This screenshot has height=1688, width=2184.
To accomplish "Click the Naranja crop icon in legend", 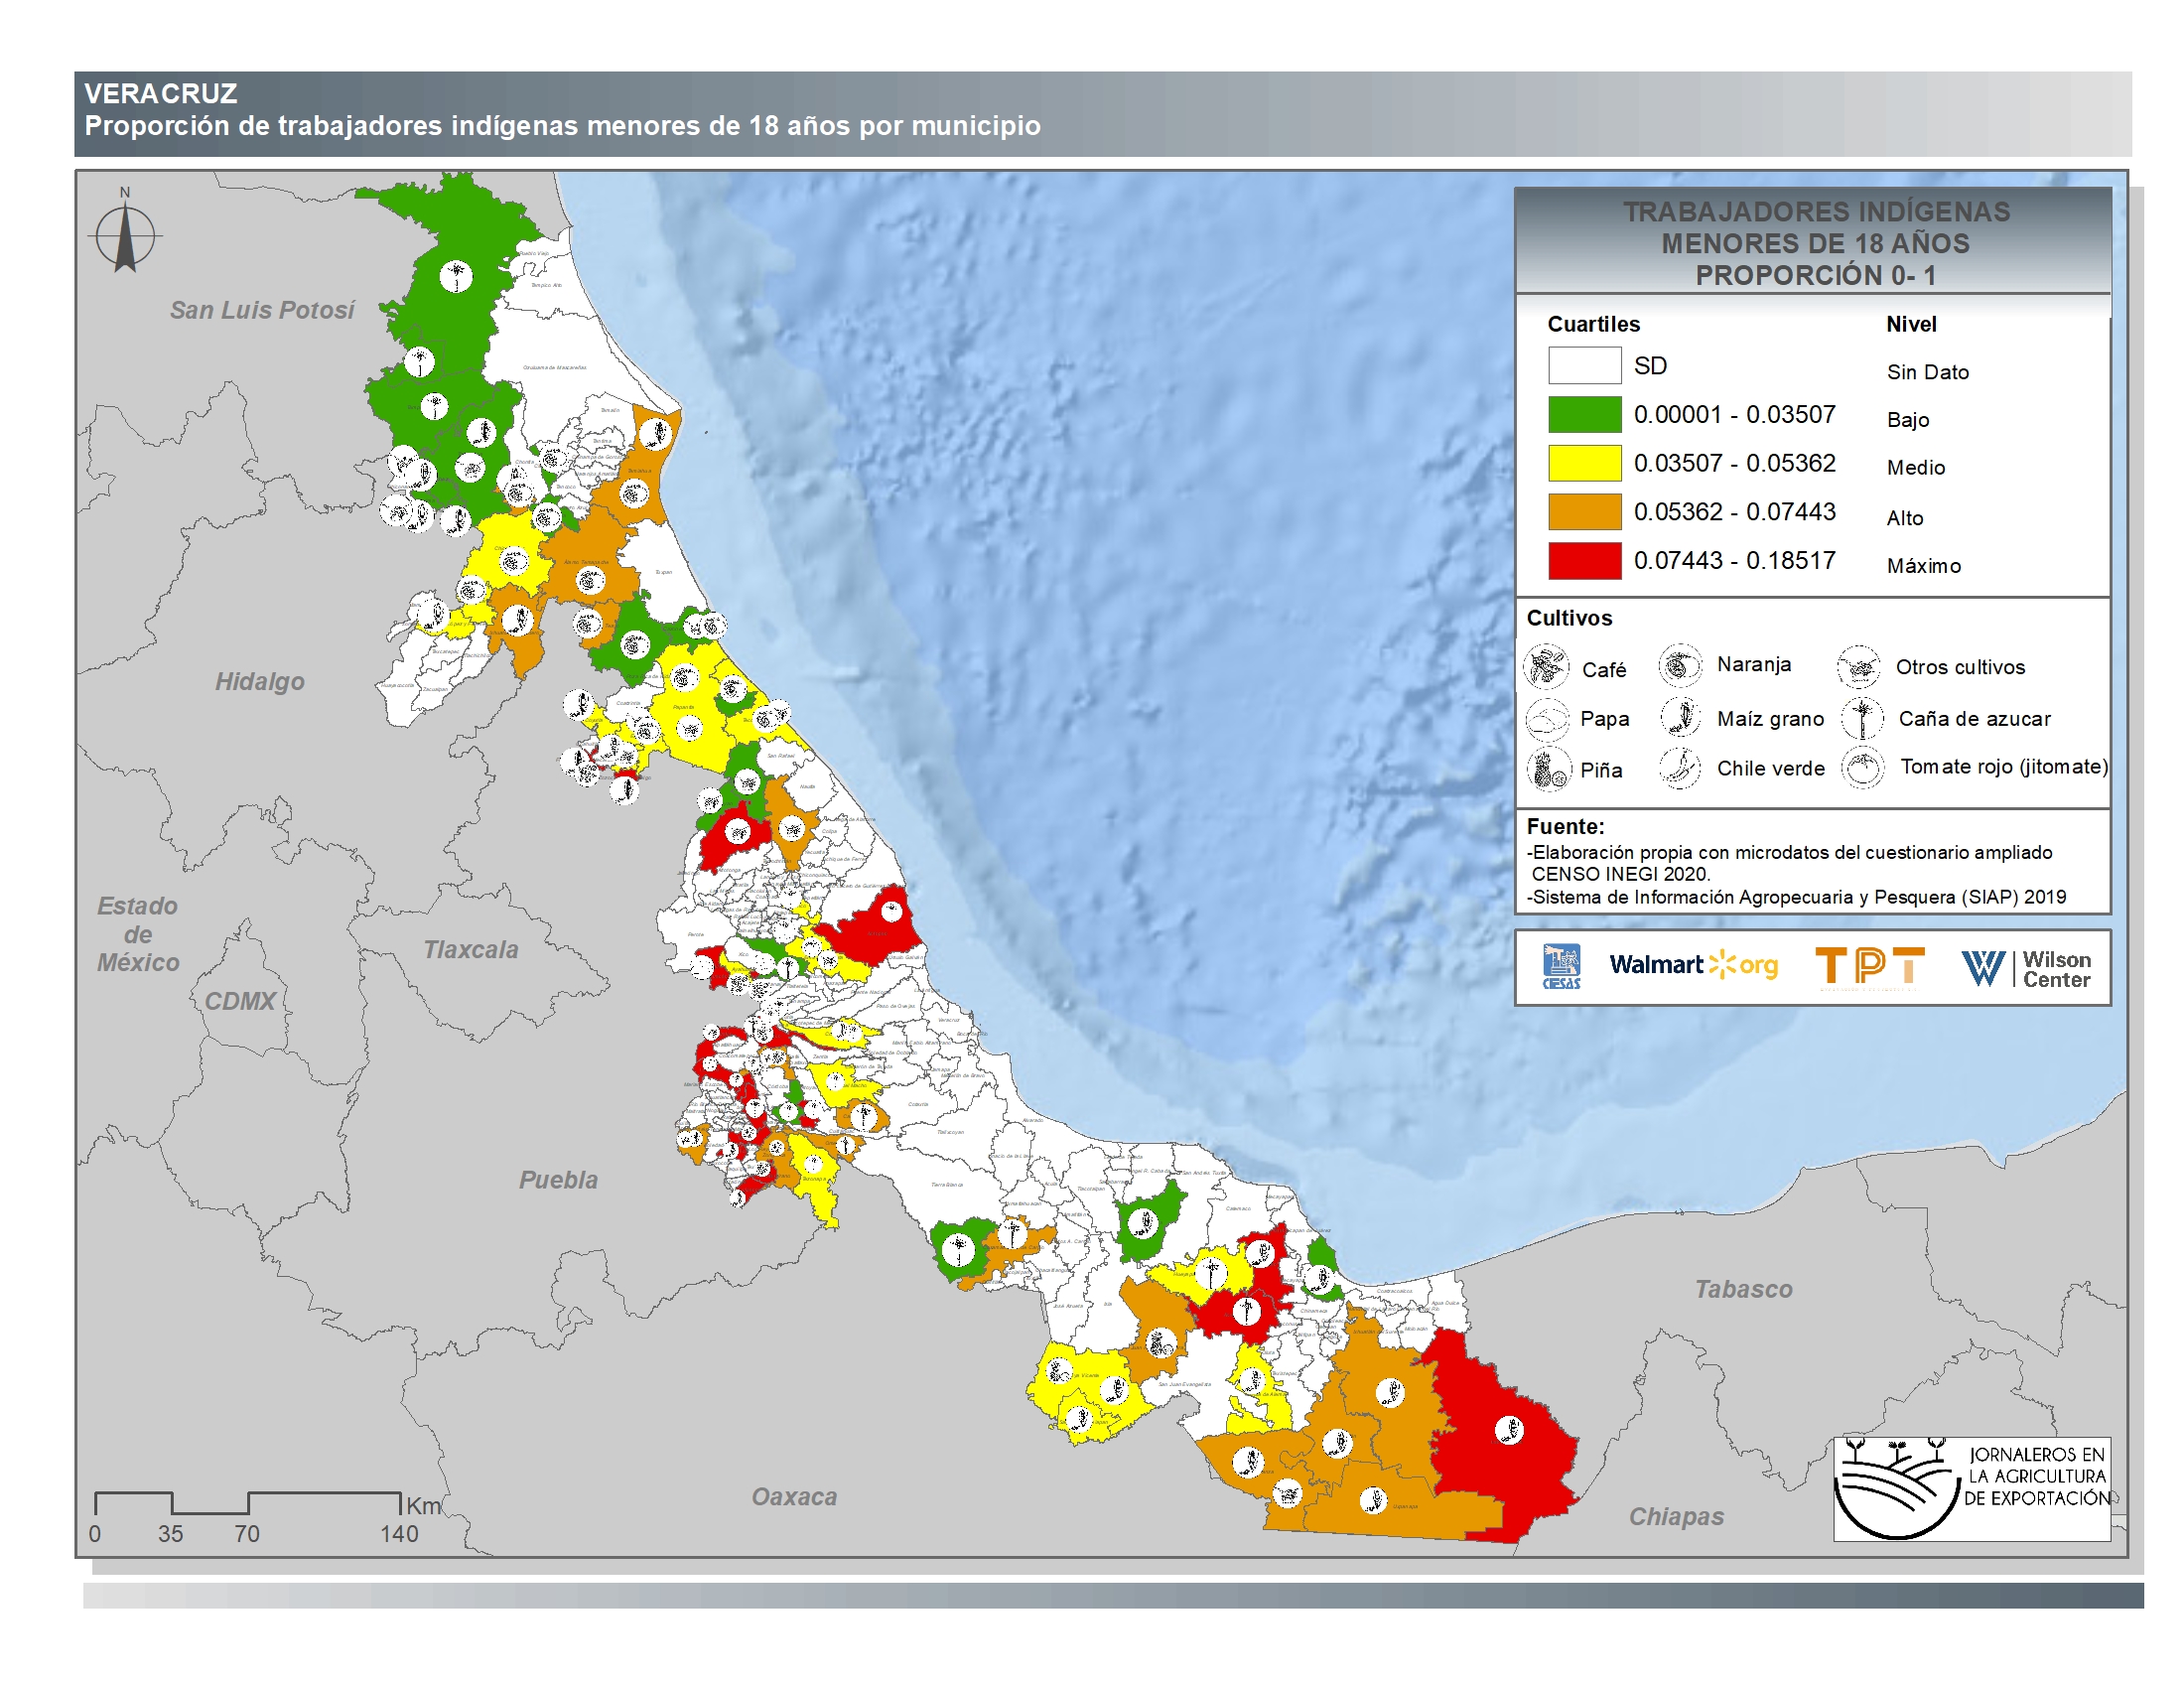I will (x=1680, y=665).
